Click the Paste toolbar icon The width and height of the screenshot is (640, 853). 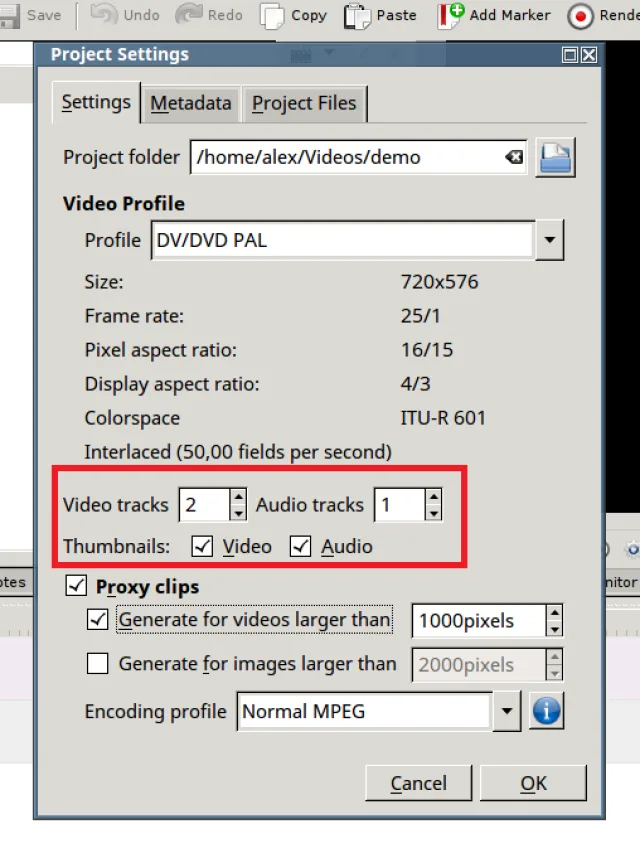[x=357, y=16]
